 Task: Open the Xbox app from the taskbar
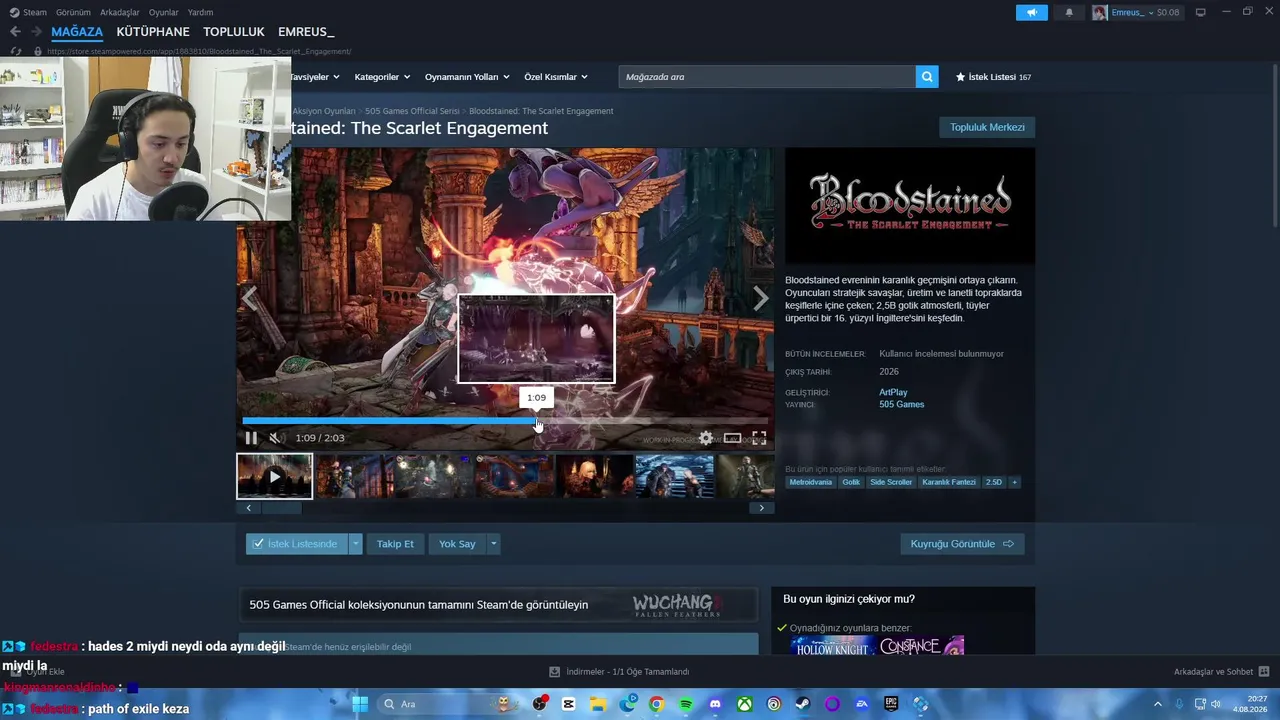coord(744,704)
